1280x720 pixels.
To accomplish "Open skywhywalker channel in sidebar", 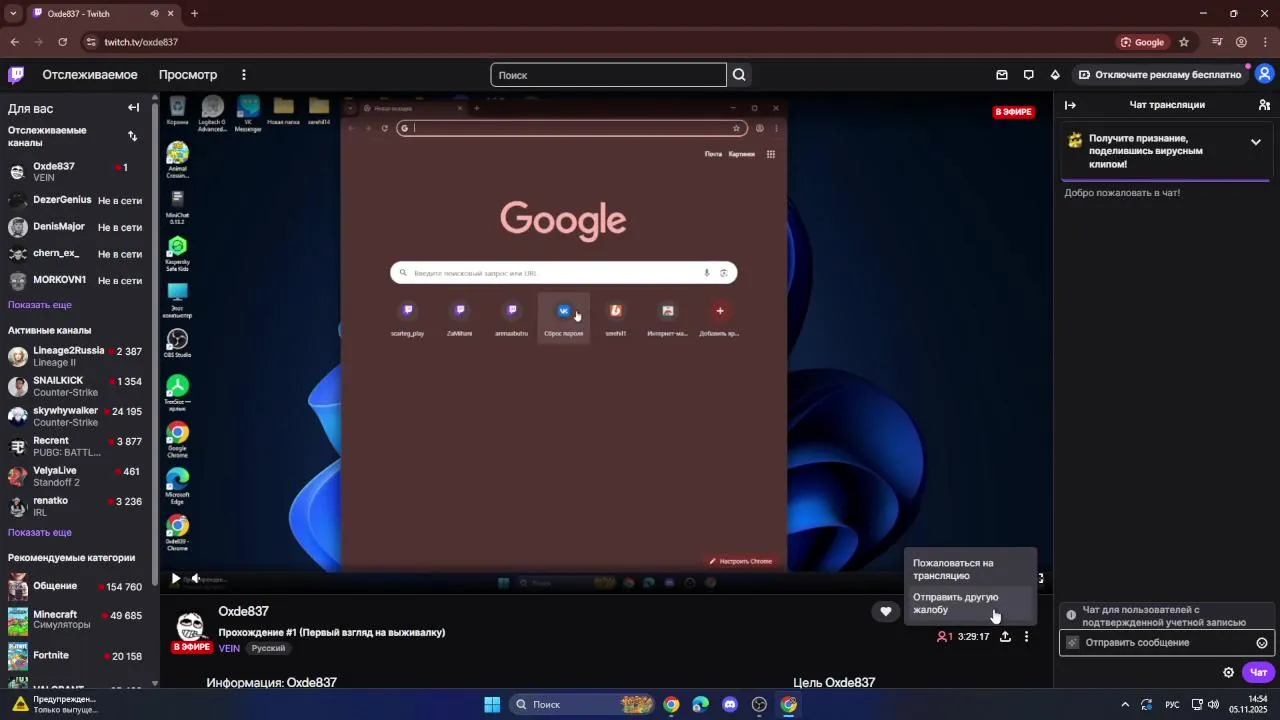I will coord(78,417).
